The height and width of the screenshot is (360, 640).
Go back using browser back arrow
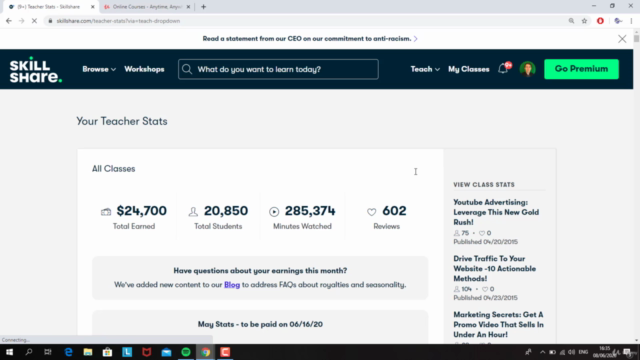point(9,21)
